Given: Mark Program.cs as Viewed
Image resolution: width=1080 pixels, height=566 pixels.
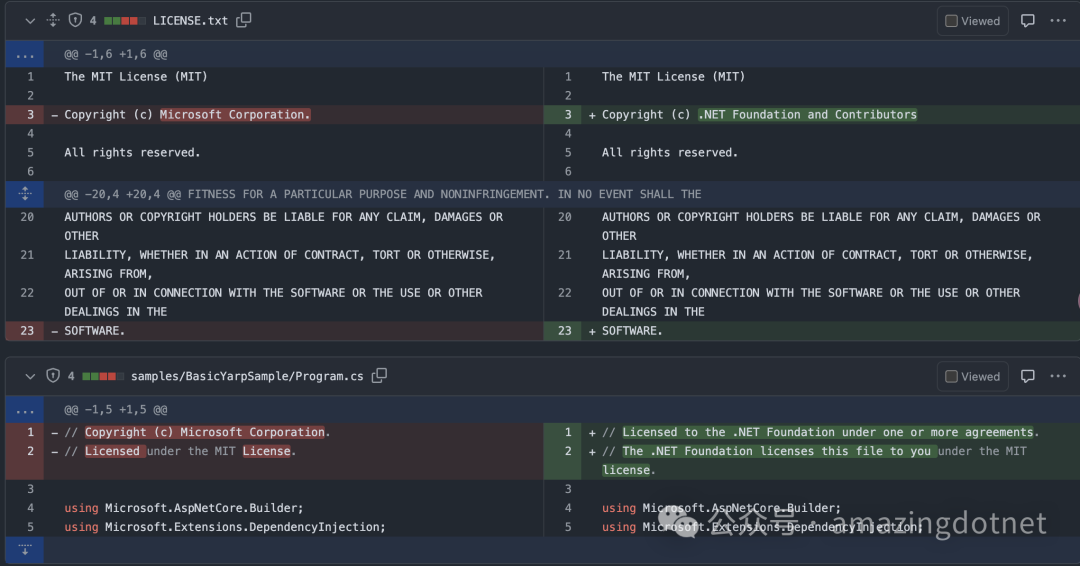Looking at the screenshot, I should coord(973,377).
